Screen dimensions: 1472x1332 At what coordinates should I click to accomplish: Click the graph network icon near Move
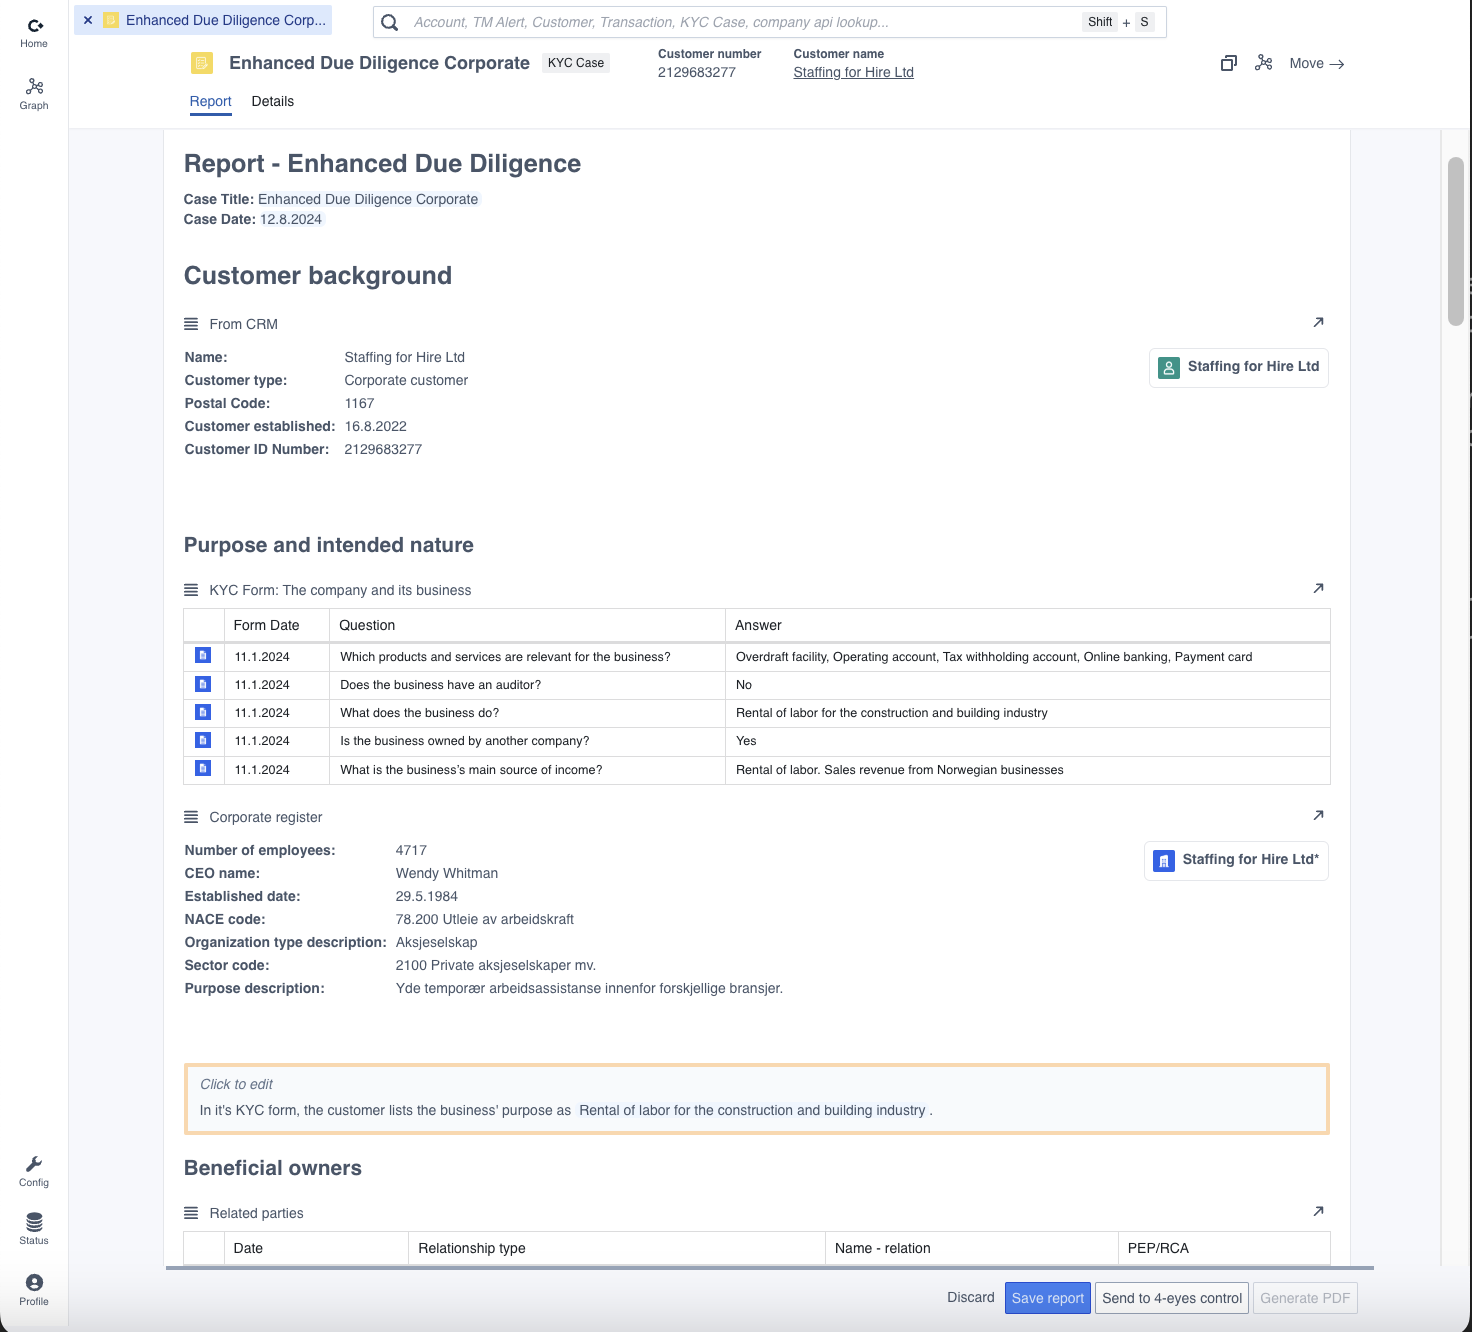pyautogui.click(x=1264, y=63)
